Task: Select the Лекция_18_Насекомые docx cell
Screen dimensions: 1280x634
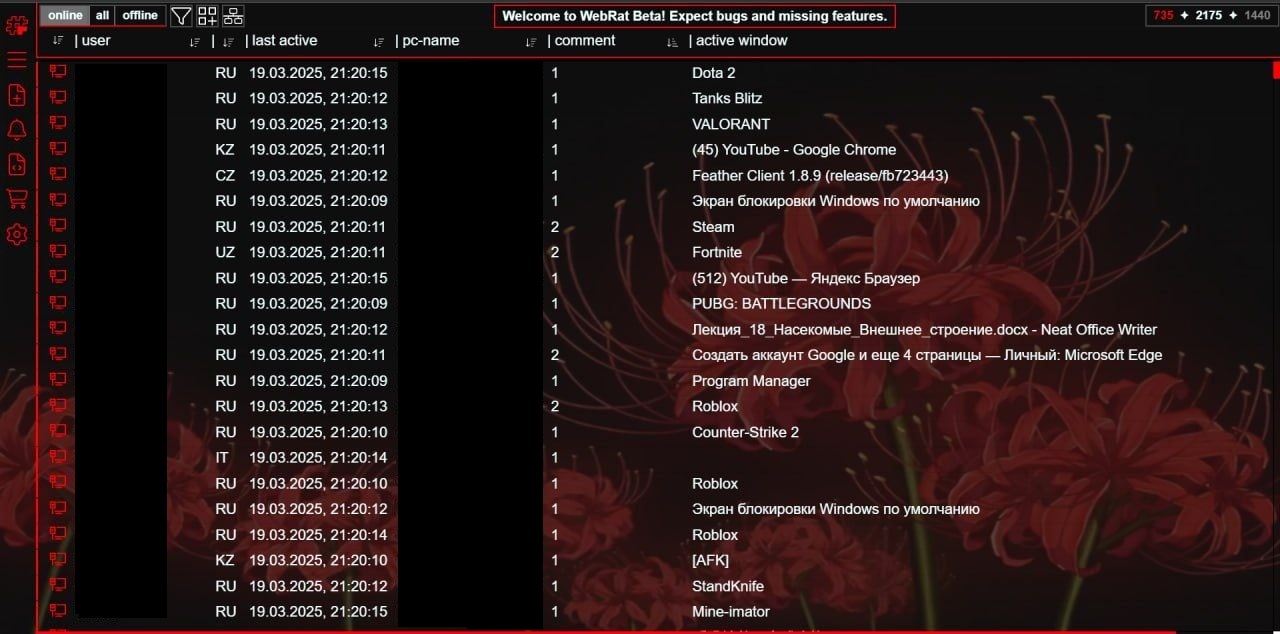Action: pos(925,329)
